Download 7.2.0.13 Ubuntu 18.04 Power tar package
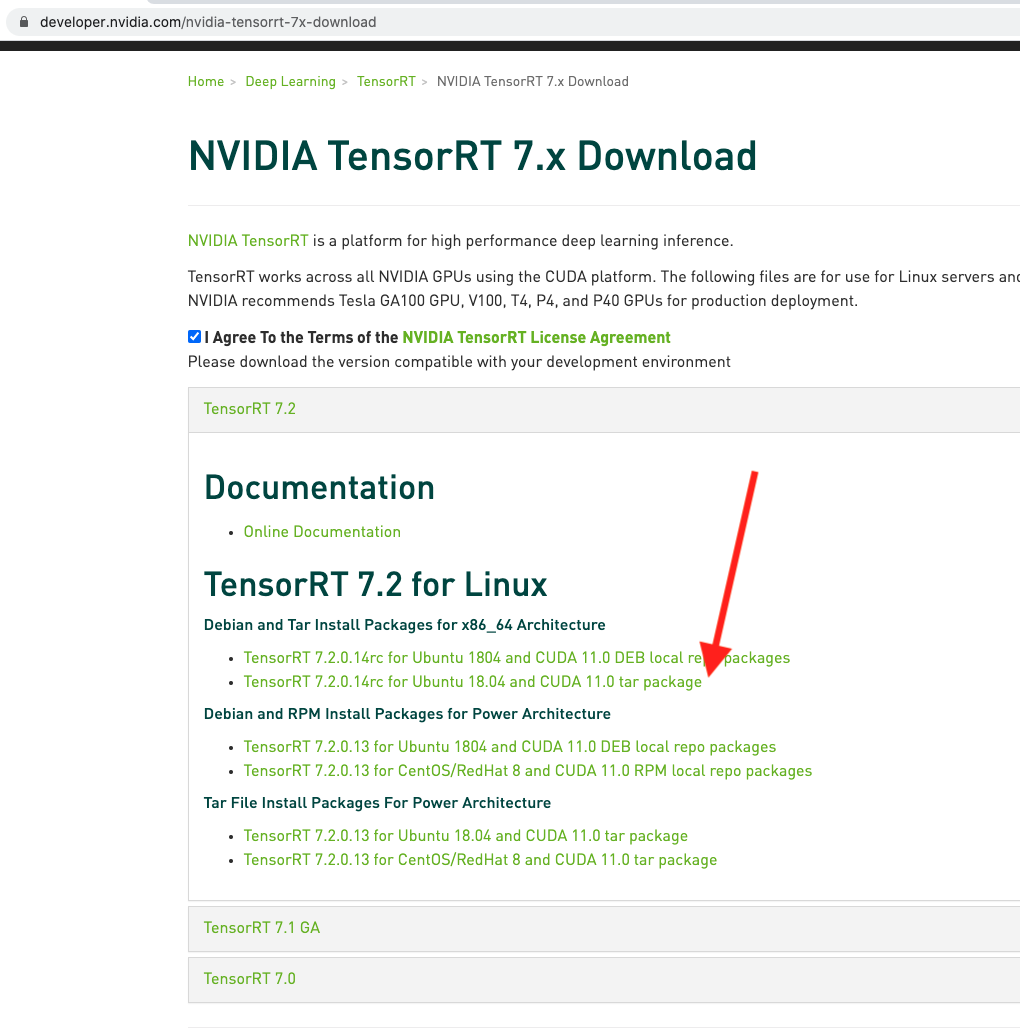The width and height of the screenshot is (1020, 1030). (x=466, y=836)
